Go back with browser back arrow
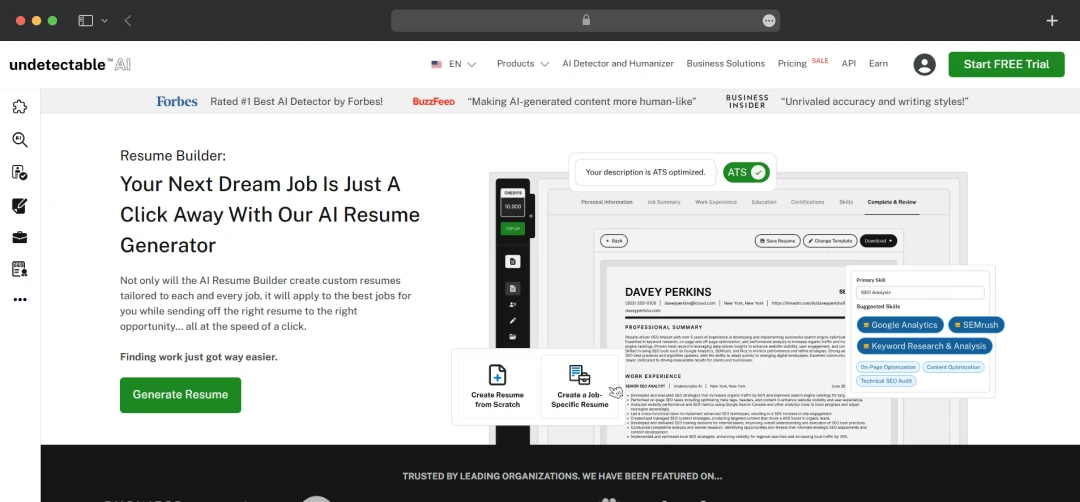Screen dimensions: 1080x502 (128, 21)
